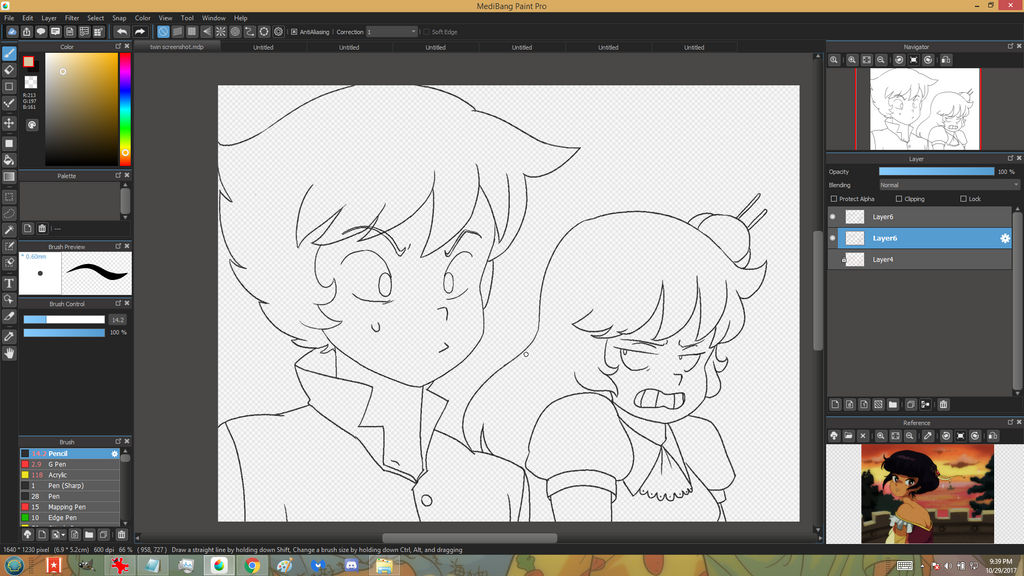Select the Eraser tool
This screenshot has width=1024, height=576.
pos(9,70)
